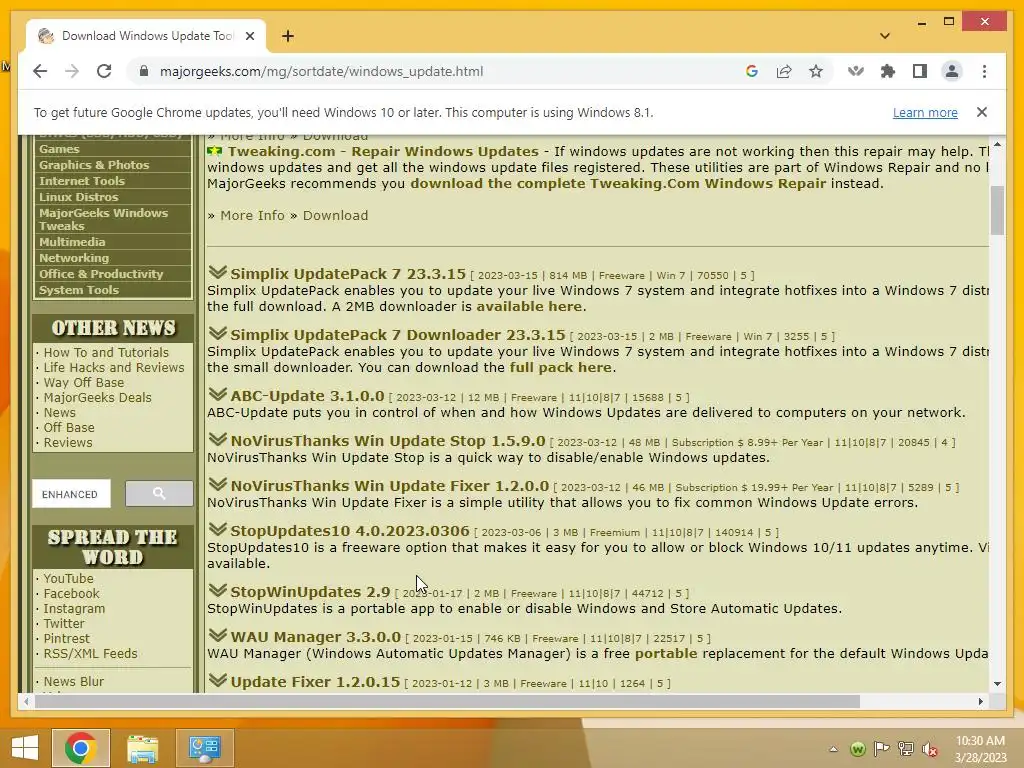Screen dimensions: 1024x768
Task: Open the Graphics & Photos category
Action: (94, 165)
